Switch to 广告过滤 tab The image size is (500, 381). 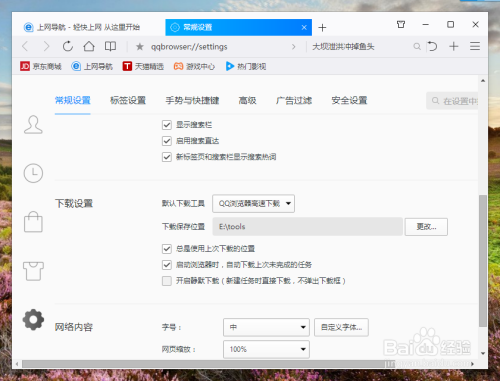pyautogui.click(x=294, y=100)
